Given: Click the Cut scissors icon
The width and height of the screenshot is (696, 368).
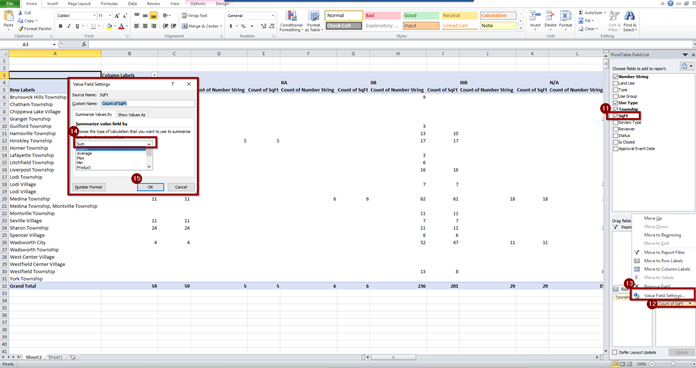Looking at the screenshot, I should 20,13.
